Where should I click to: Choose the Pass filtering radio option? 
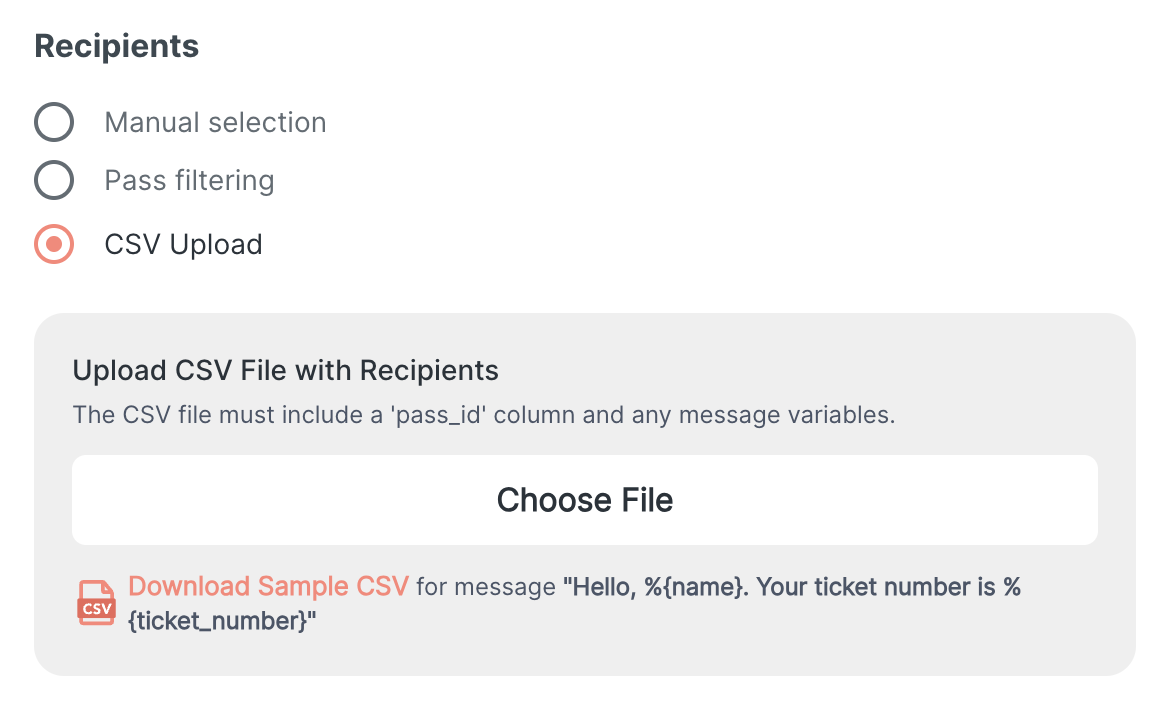[x=54, y=181]
